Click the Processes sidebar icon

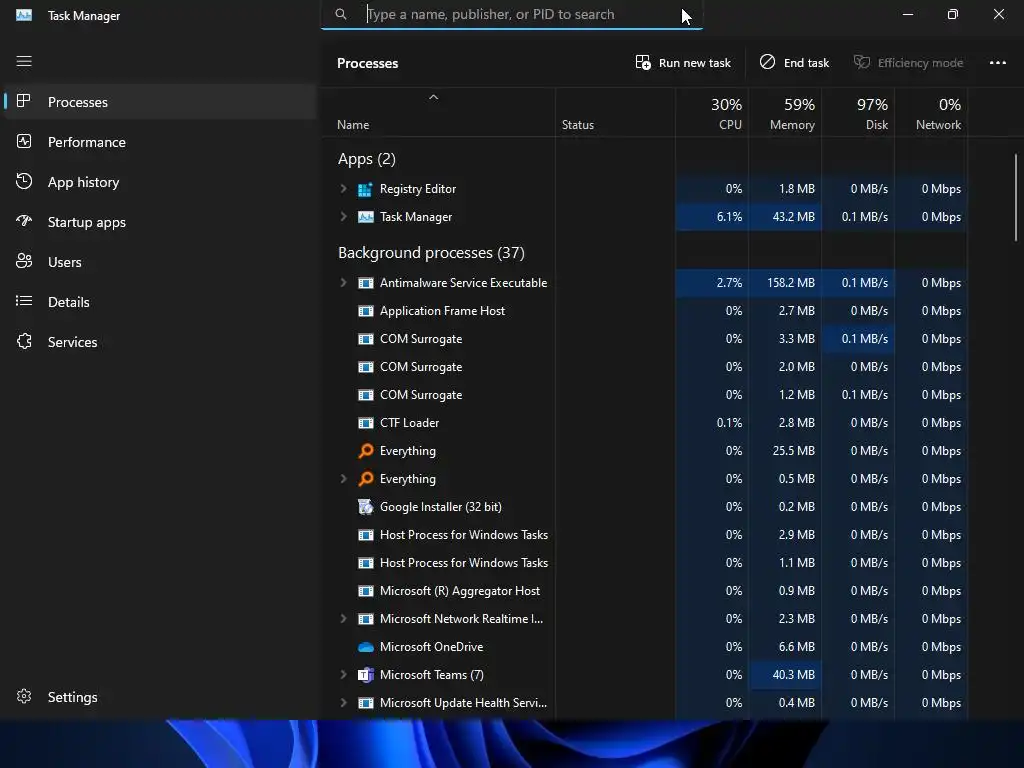(24, 101)
